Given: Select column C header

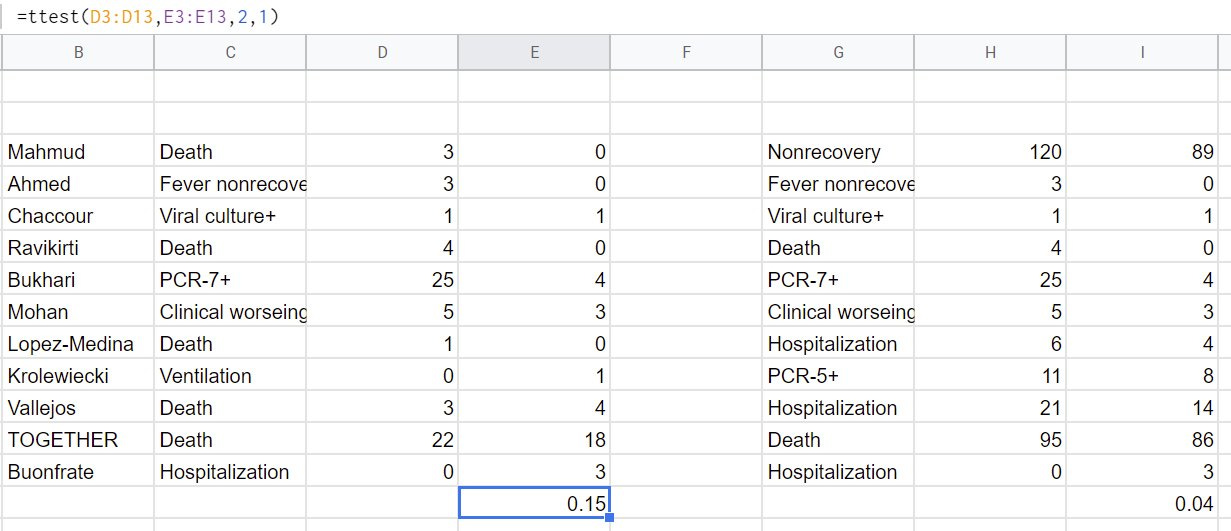Looking at the screenshot, I should tap(230, 53).
